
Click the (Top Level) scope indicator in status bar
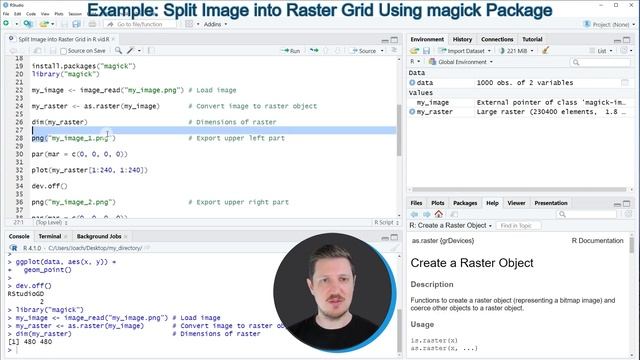click(x=52, y=222)
